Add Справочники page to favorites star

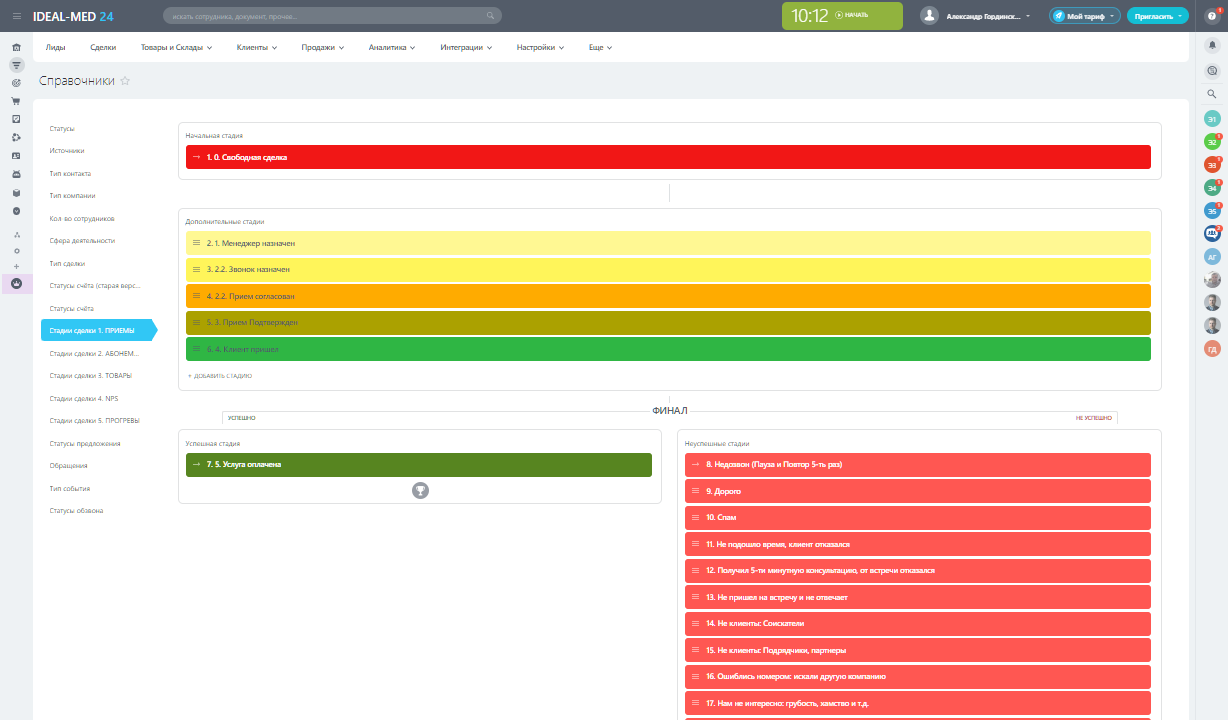coord(125,81)
